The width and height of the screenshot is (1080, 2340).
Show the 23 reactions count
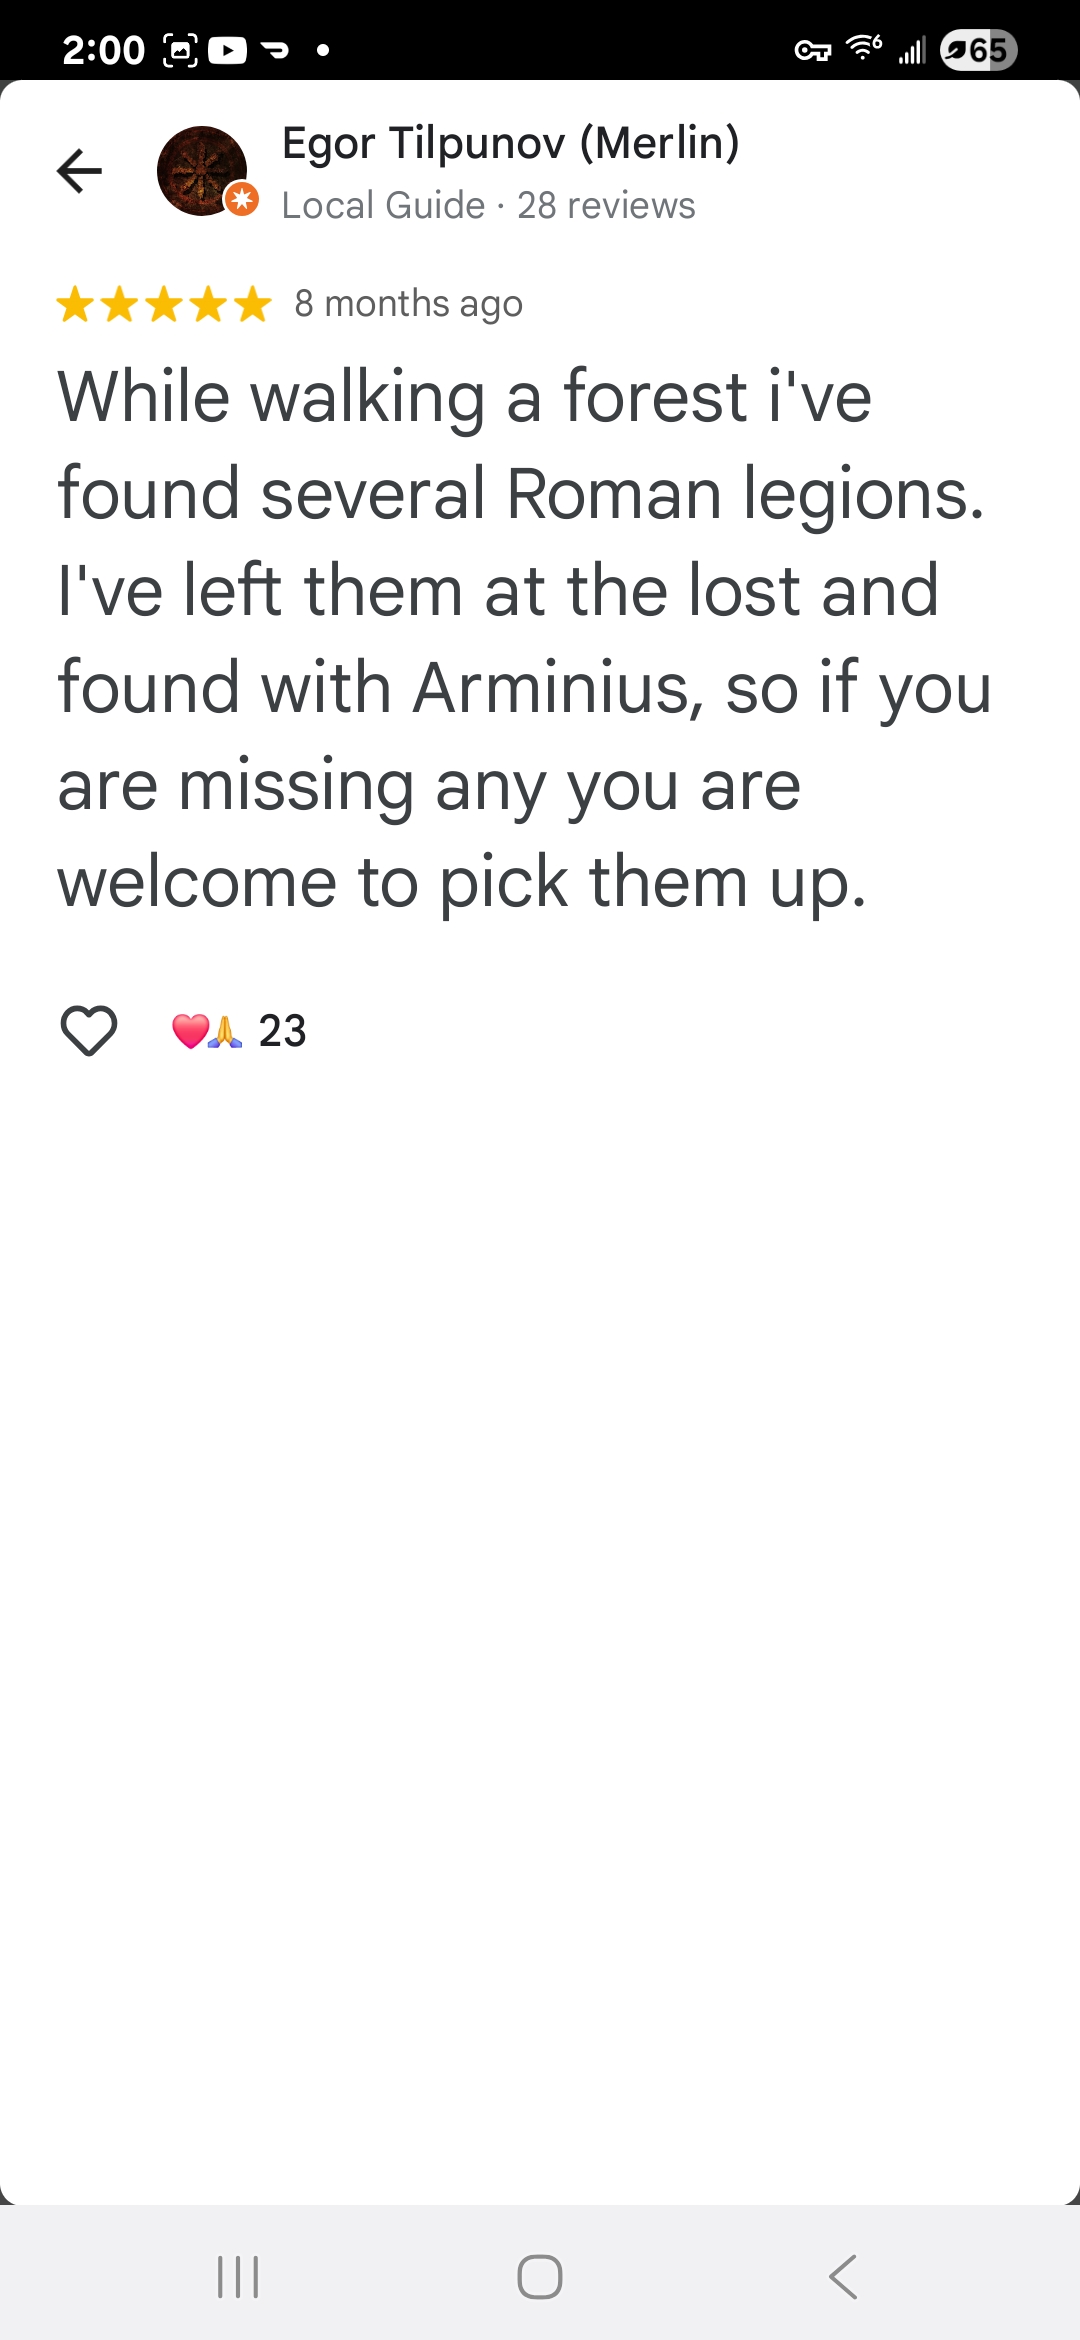coord(282,1031)
